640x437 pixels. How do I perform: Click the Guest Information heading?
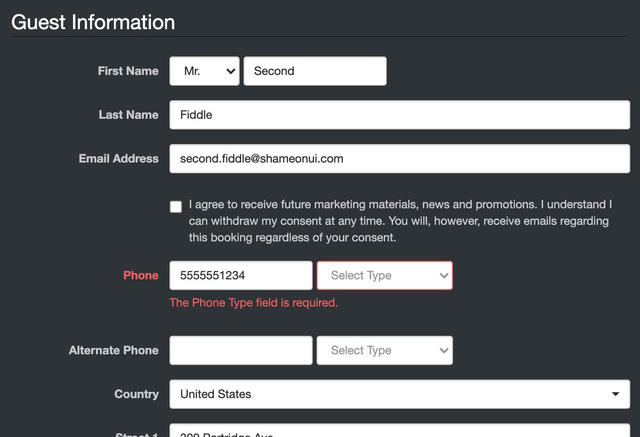tap(93, 22)
